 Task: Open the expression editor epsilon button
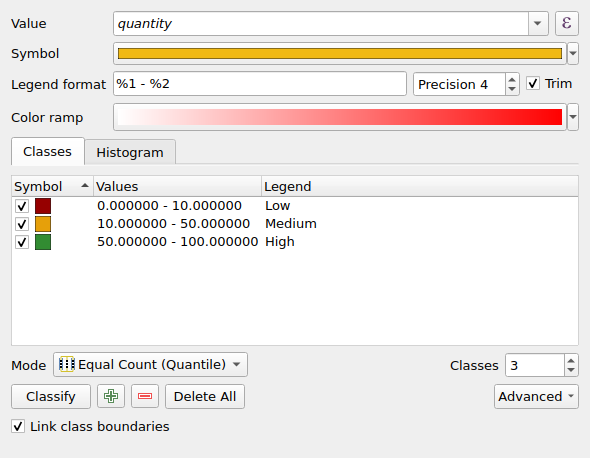pyautogui.click(x=566, y=23)
